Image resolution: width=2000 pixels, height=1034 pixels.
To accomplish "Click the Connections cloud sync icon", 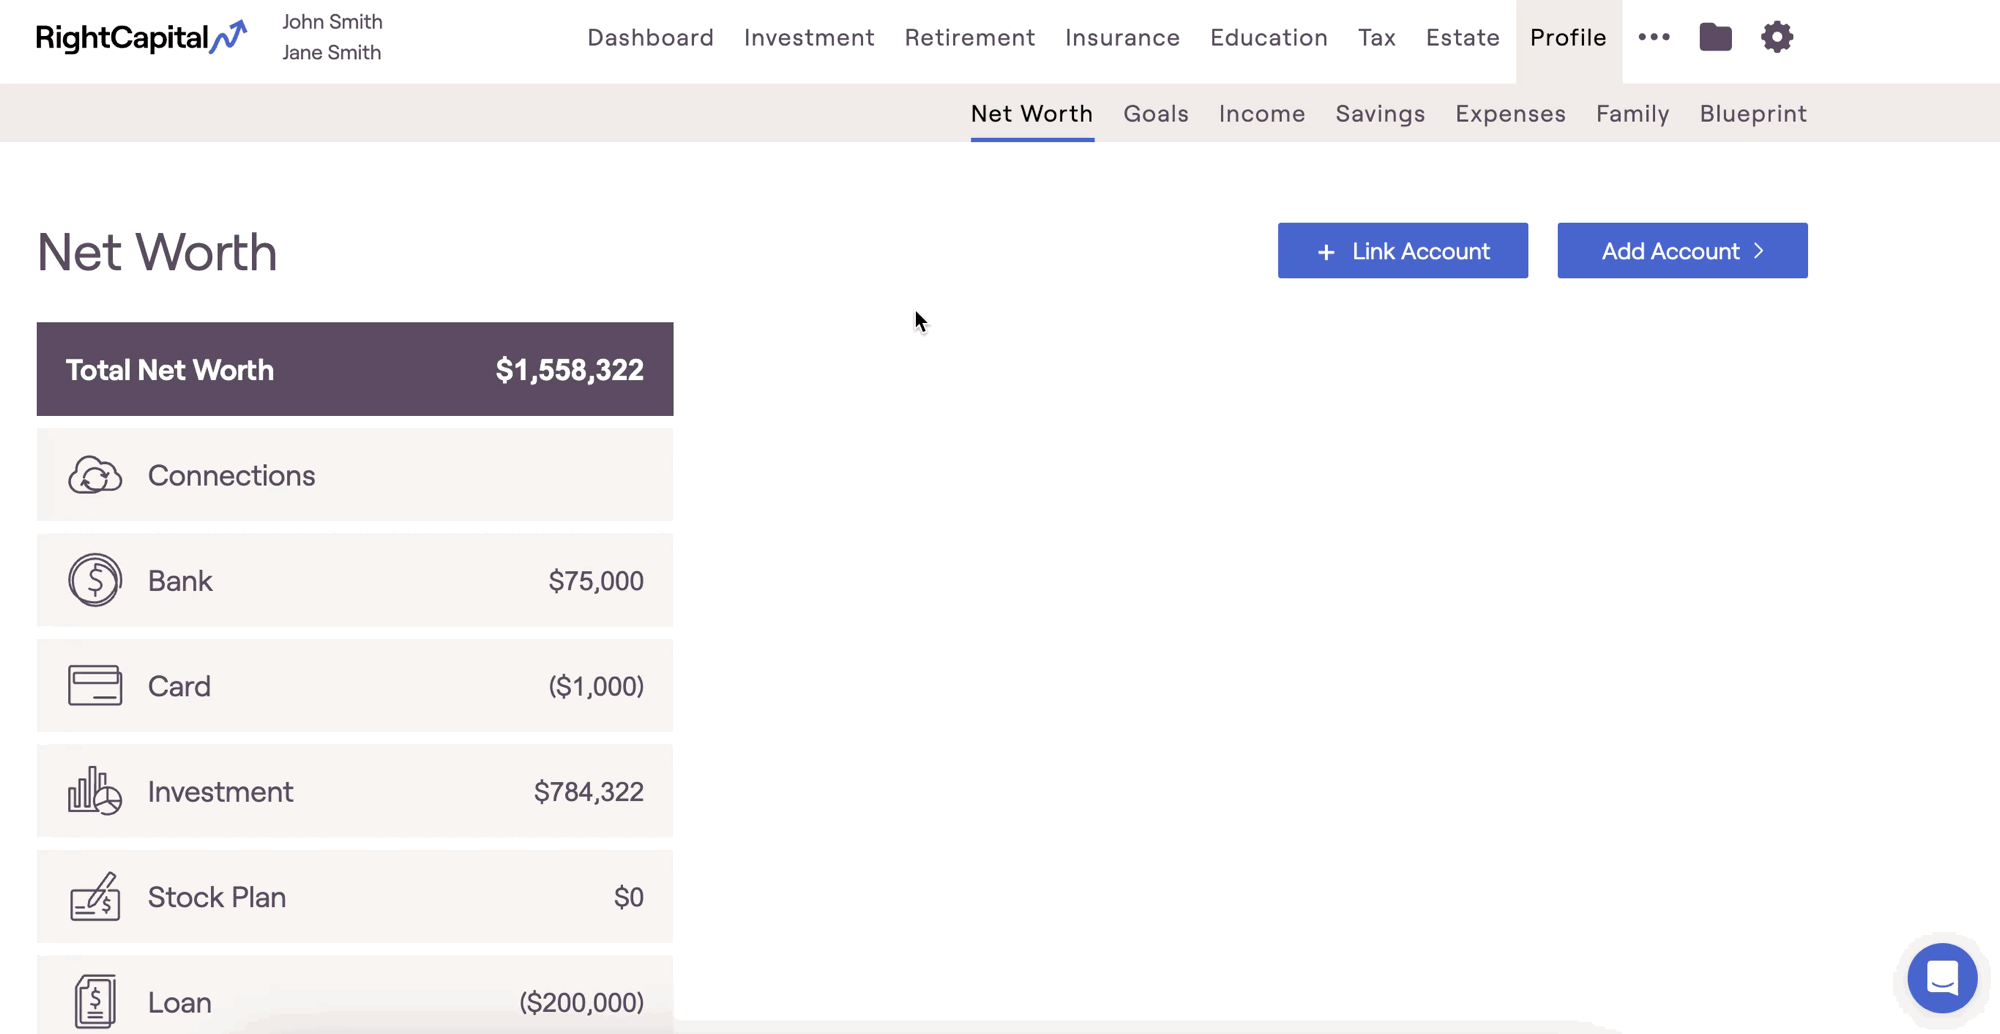I will 95,475.
